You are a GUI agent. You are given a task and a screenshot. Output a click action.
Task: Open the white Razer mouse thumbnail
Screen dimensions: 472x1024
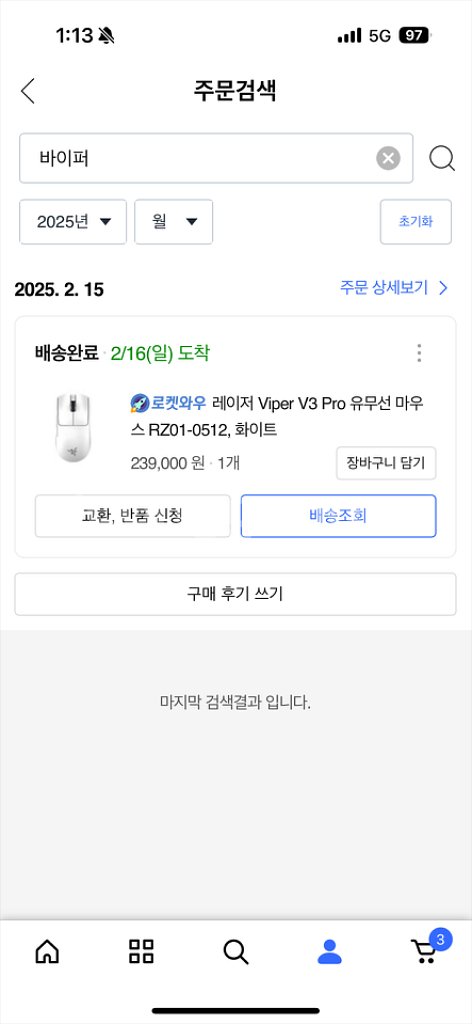click(73, 428)
